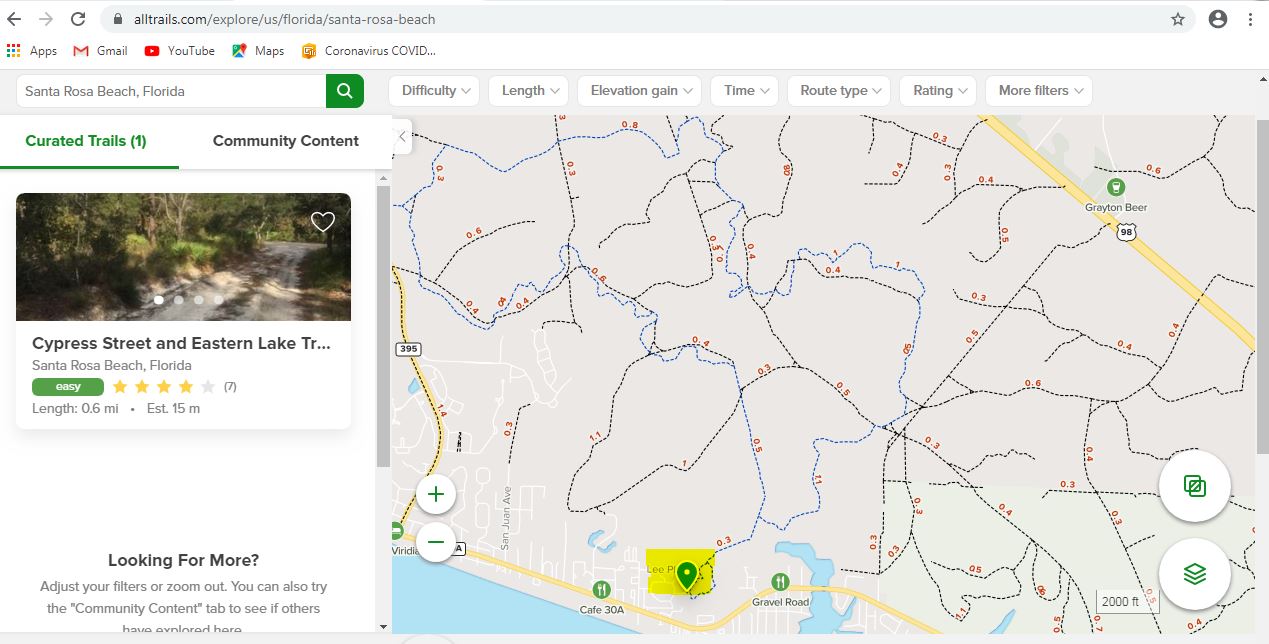The image size is (1269, 644).
Task: Collapse the trail list side panel
Action: coord(402,136)
